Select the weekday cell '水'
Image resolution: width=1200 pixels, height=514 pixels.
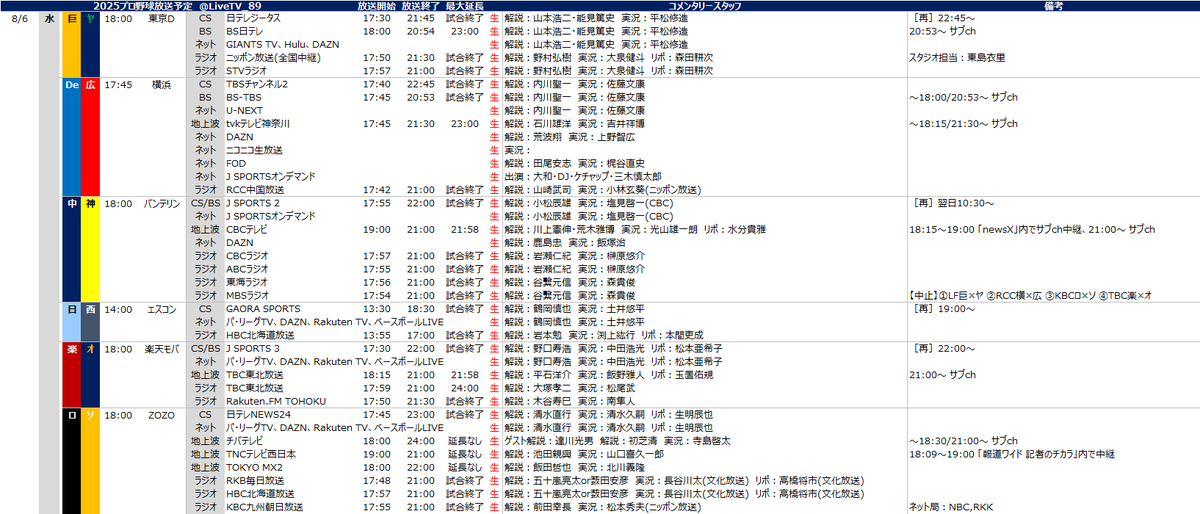click(49, 19)
